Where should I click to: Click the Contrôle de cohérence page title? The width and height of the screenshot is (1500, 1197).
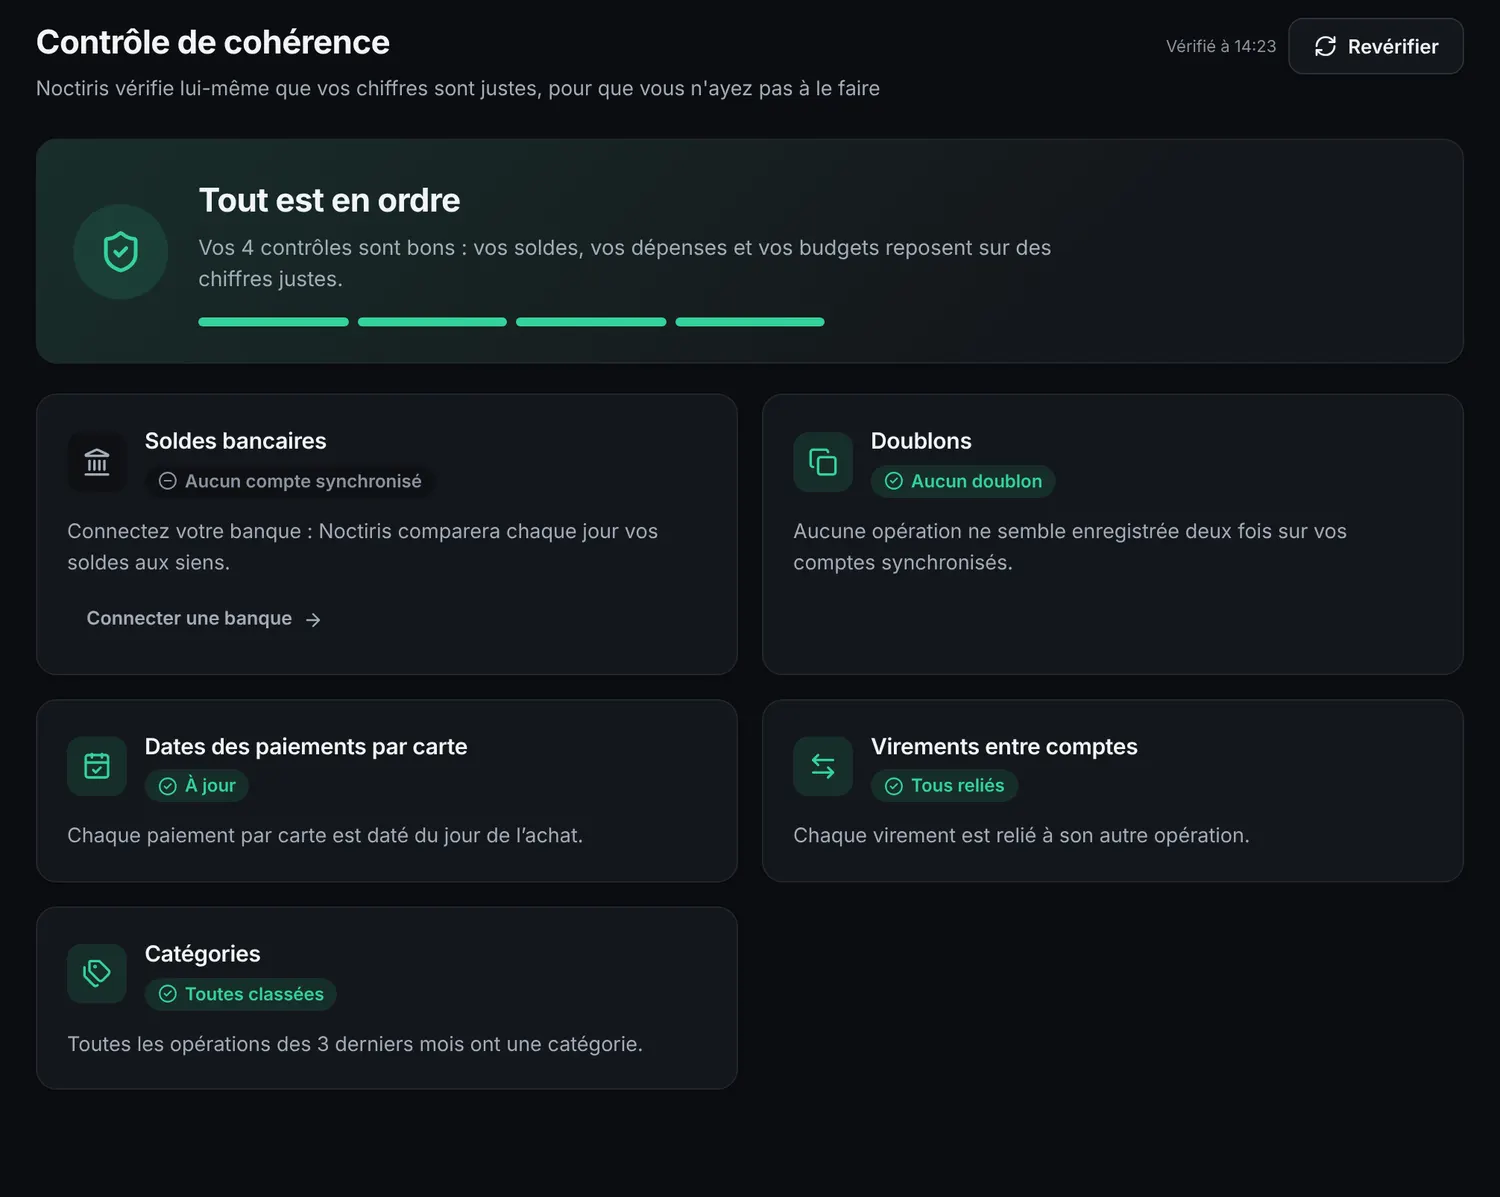coord(213,42)
